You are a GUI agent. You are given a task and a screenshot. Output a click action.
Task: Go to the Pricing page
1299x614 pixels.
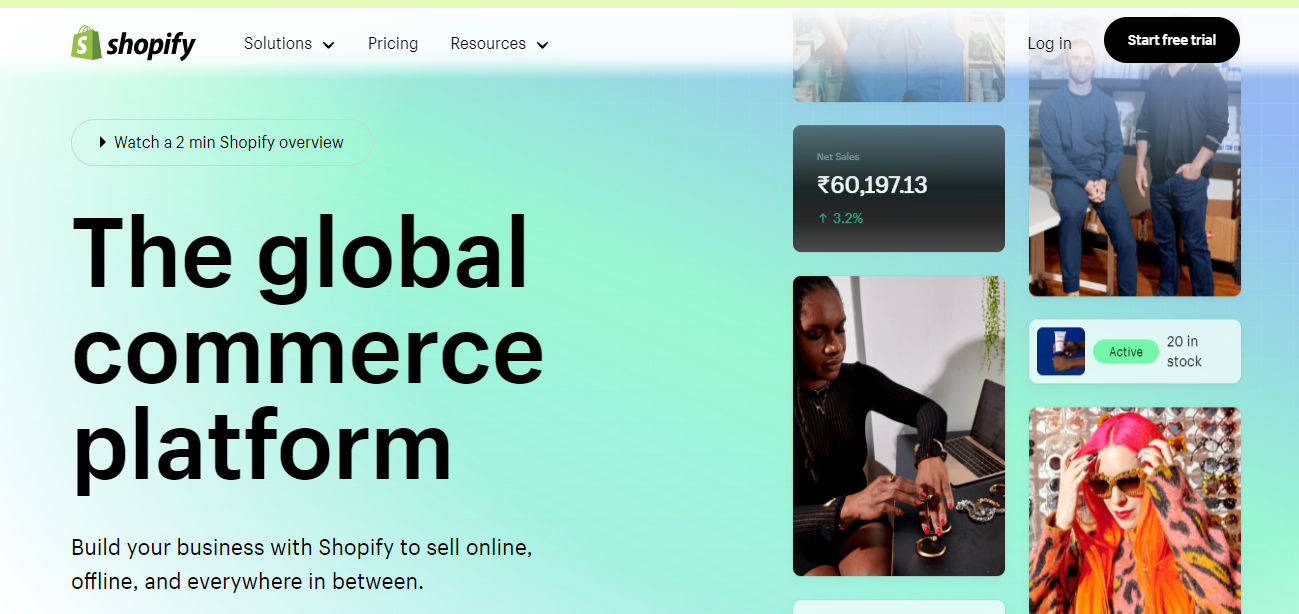(x=393, y=44)
